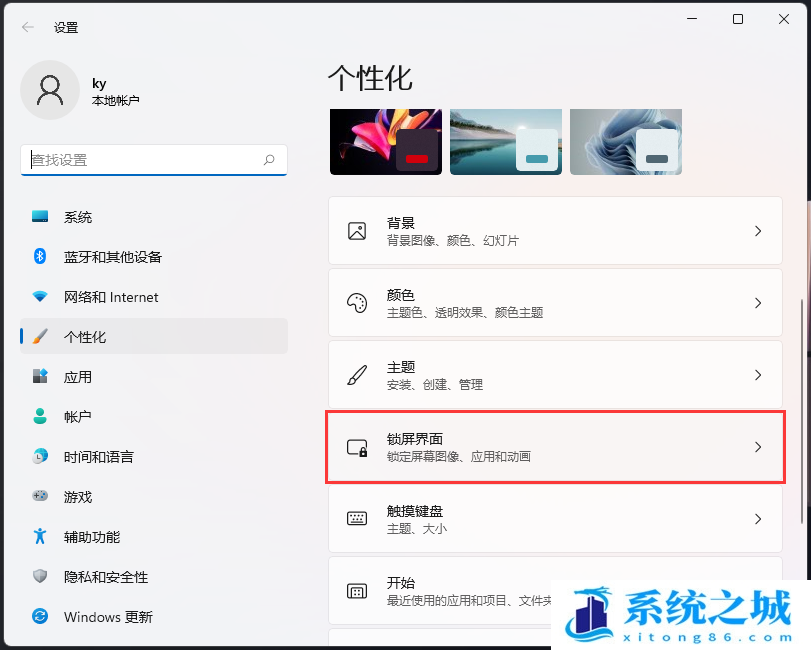
Task: Click the 触摸键盘 keyboard icon
Action: click(357, 519)
